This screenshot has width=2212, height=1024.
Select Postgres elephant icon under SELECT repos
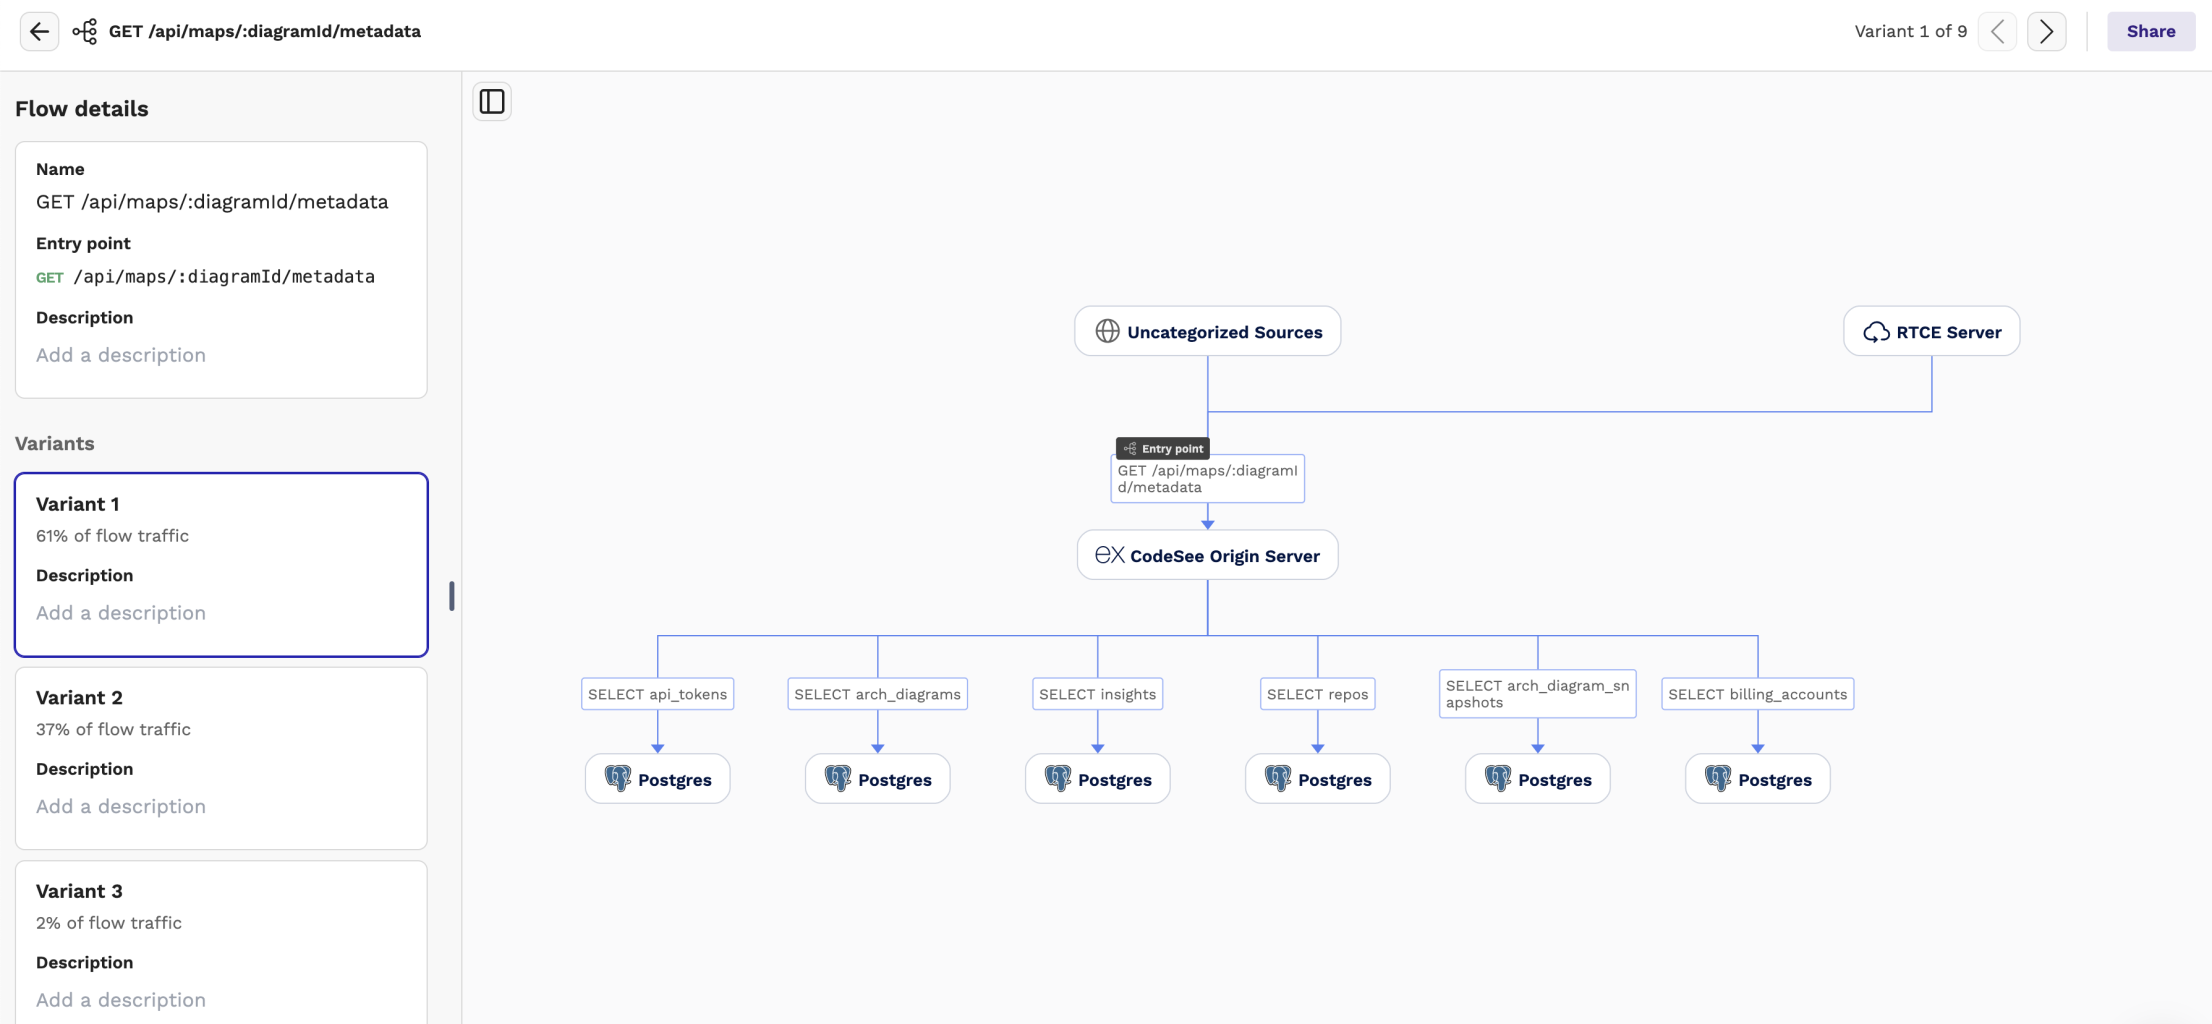coord(1278,778)
